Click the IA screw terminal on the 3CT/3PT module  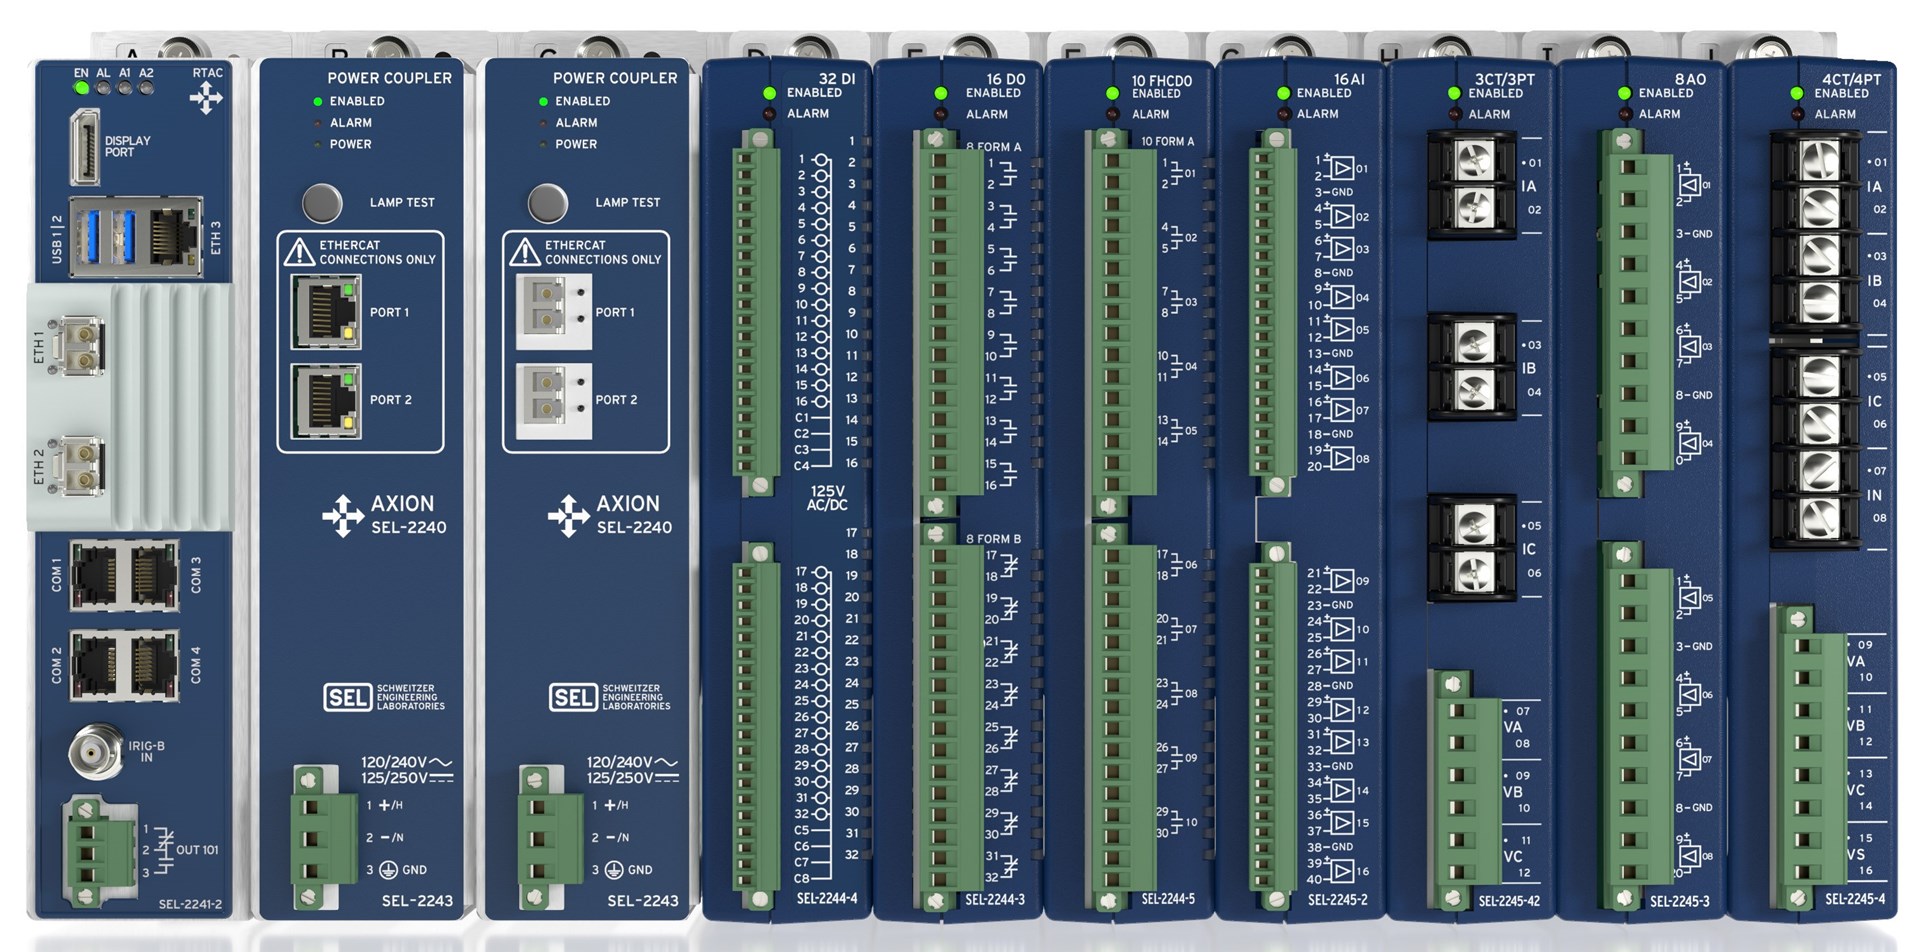pos(1470,185)
